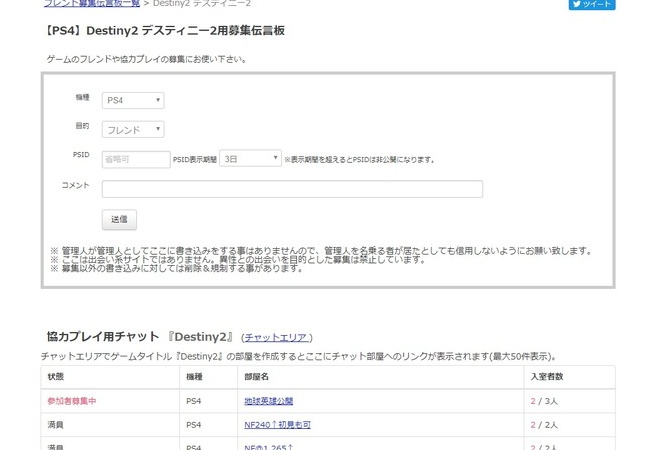Open the 地球英雄公開 room link
The width and height of the screenshot is (650, 450).
269,401
